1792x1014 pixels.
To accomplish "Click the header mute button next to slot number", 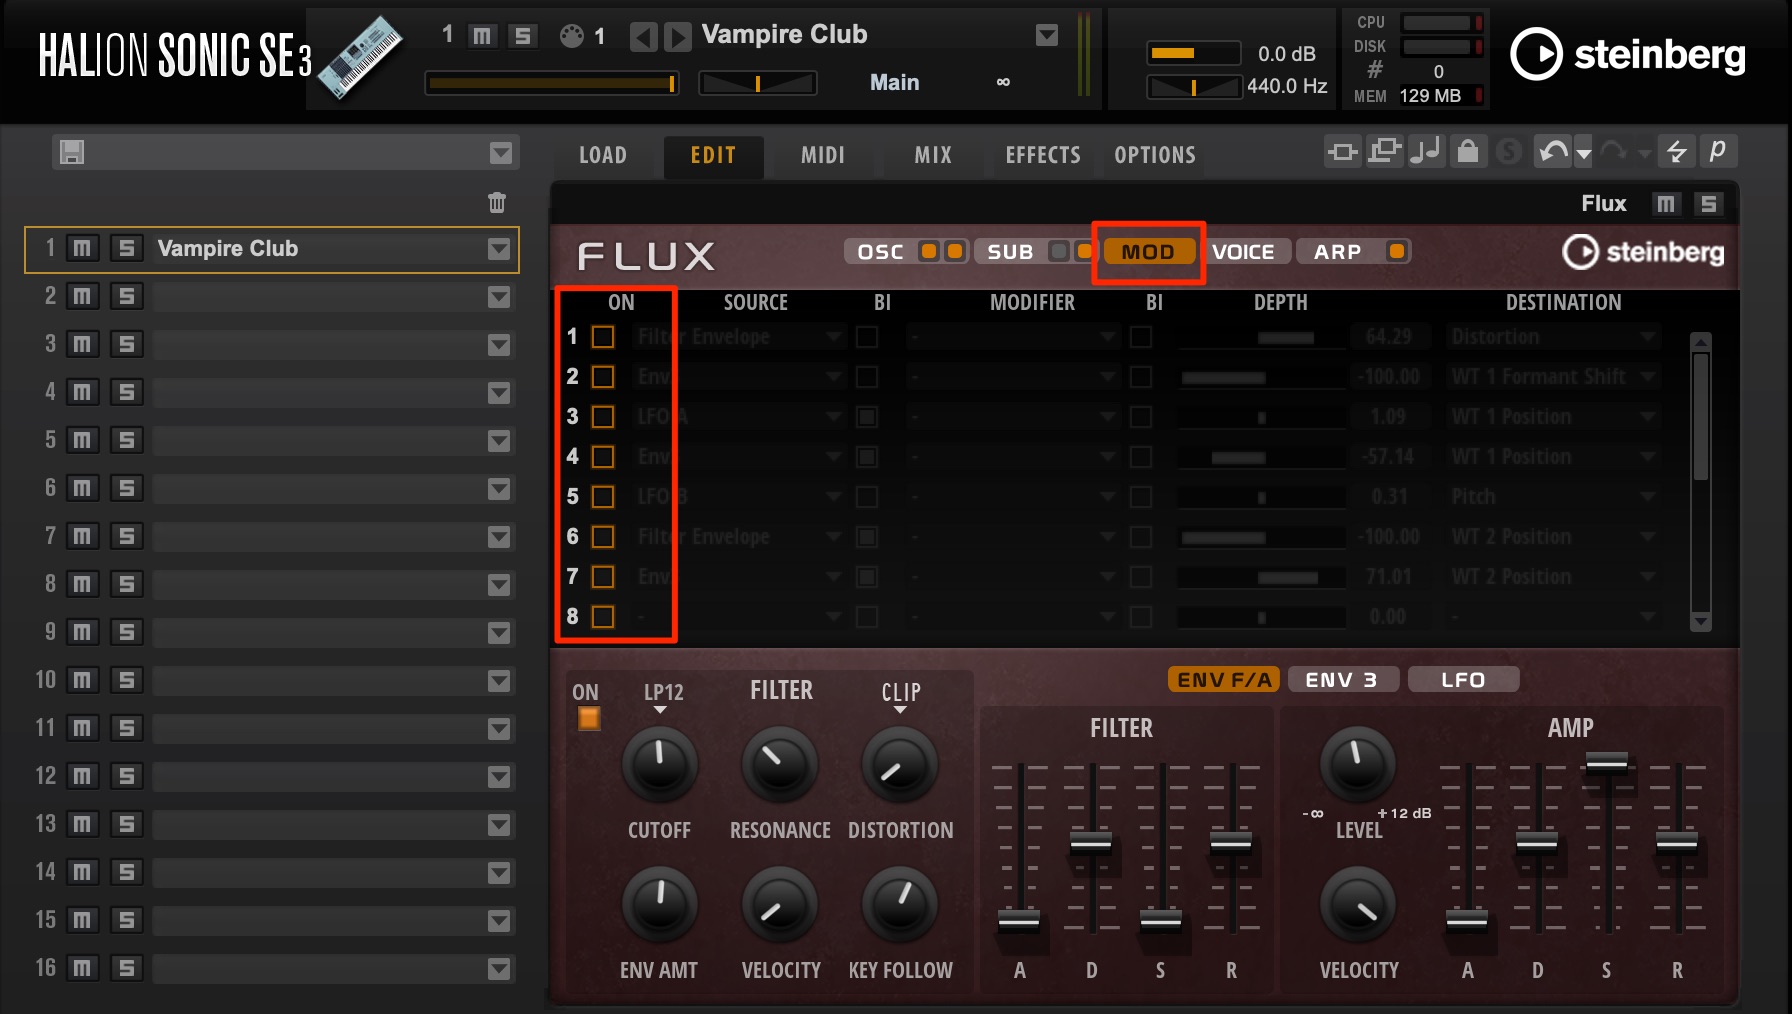I will (483, 36).
